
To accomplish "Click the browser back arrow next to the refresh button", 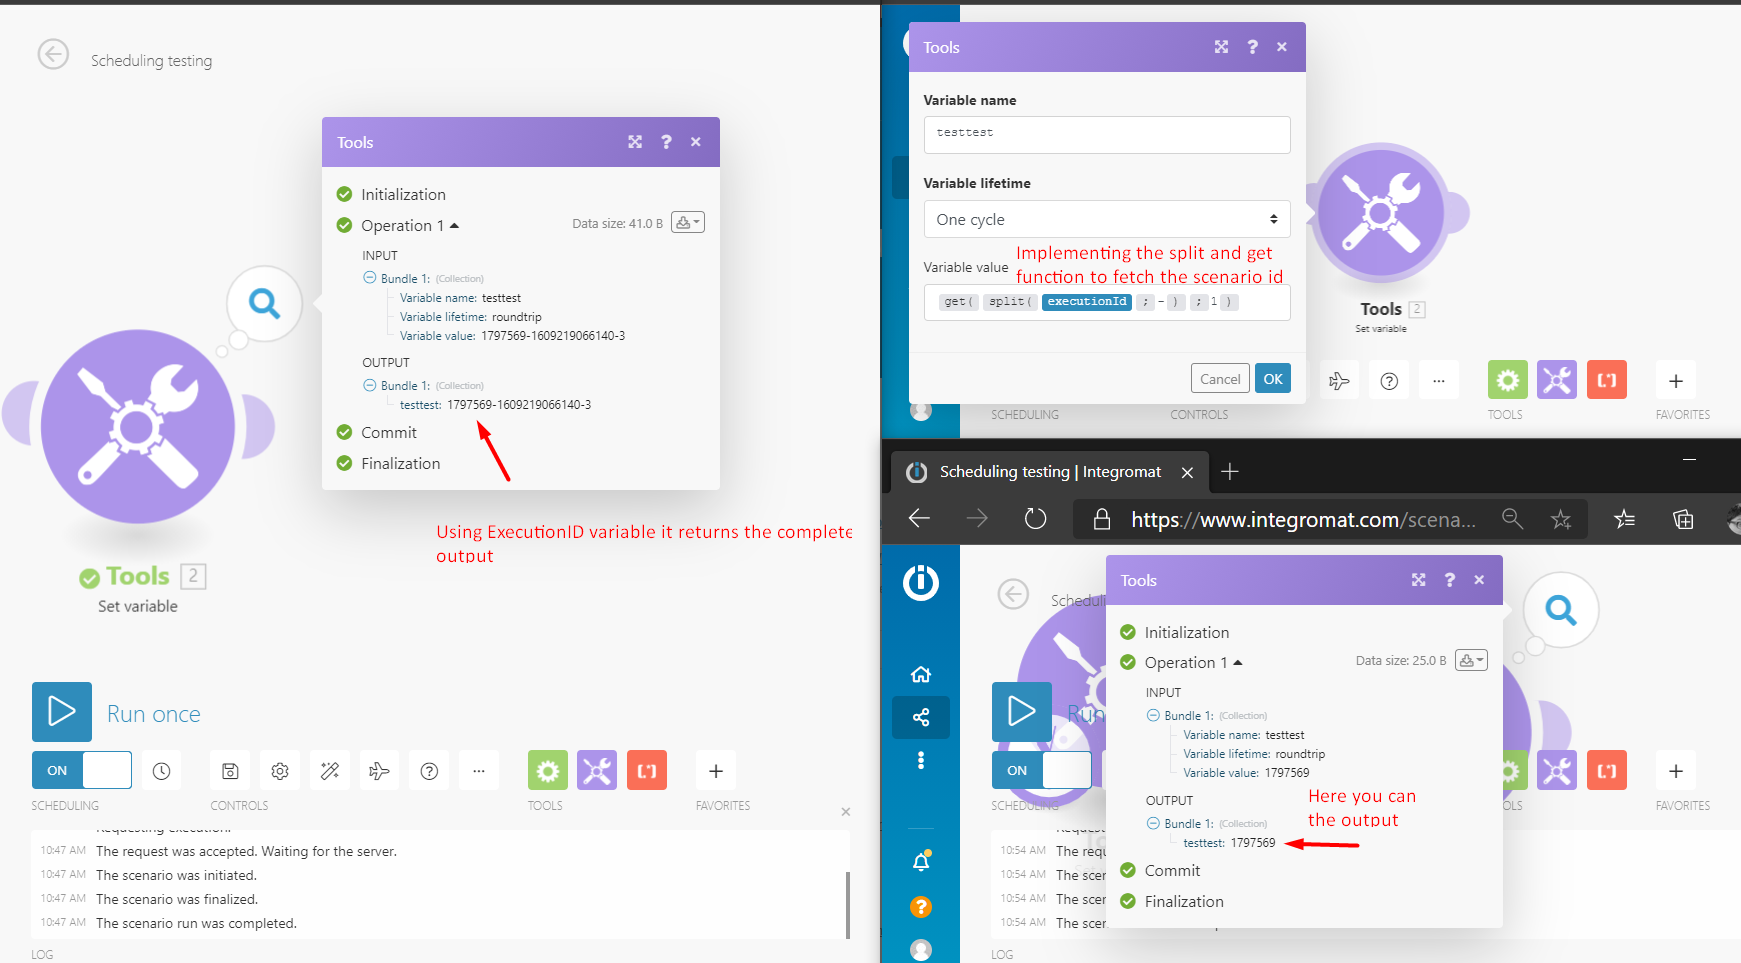I will coord(919,518).
